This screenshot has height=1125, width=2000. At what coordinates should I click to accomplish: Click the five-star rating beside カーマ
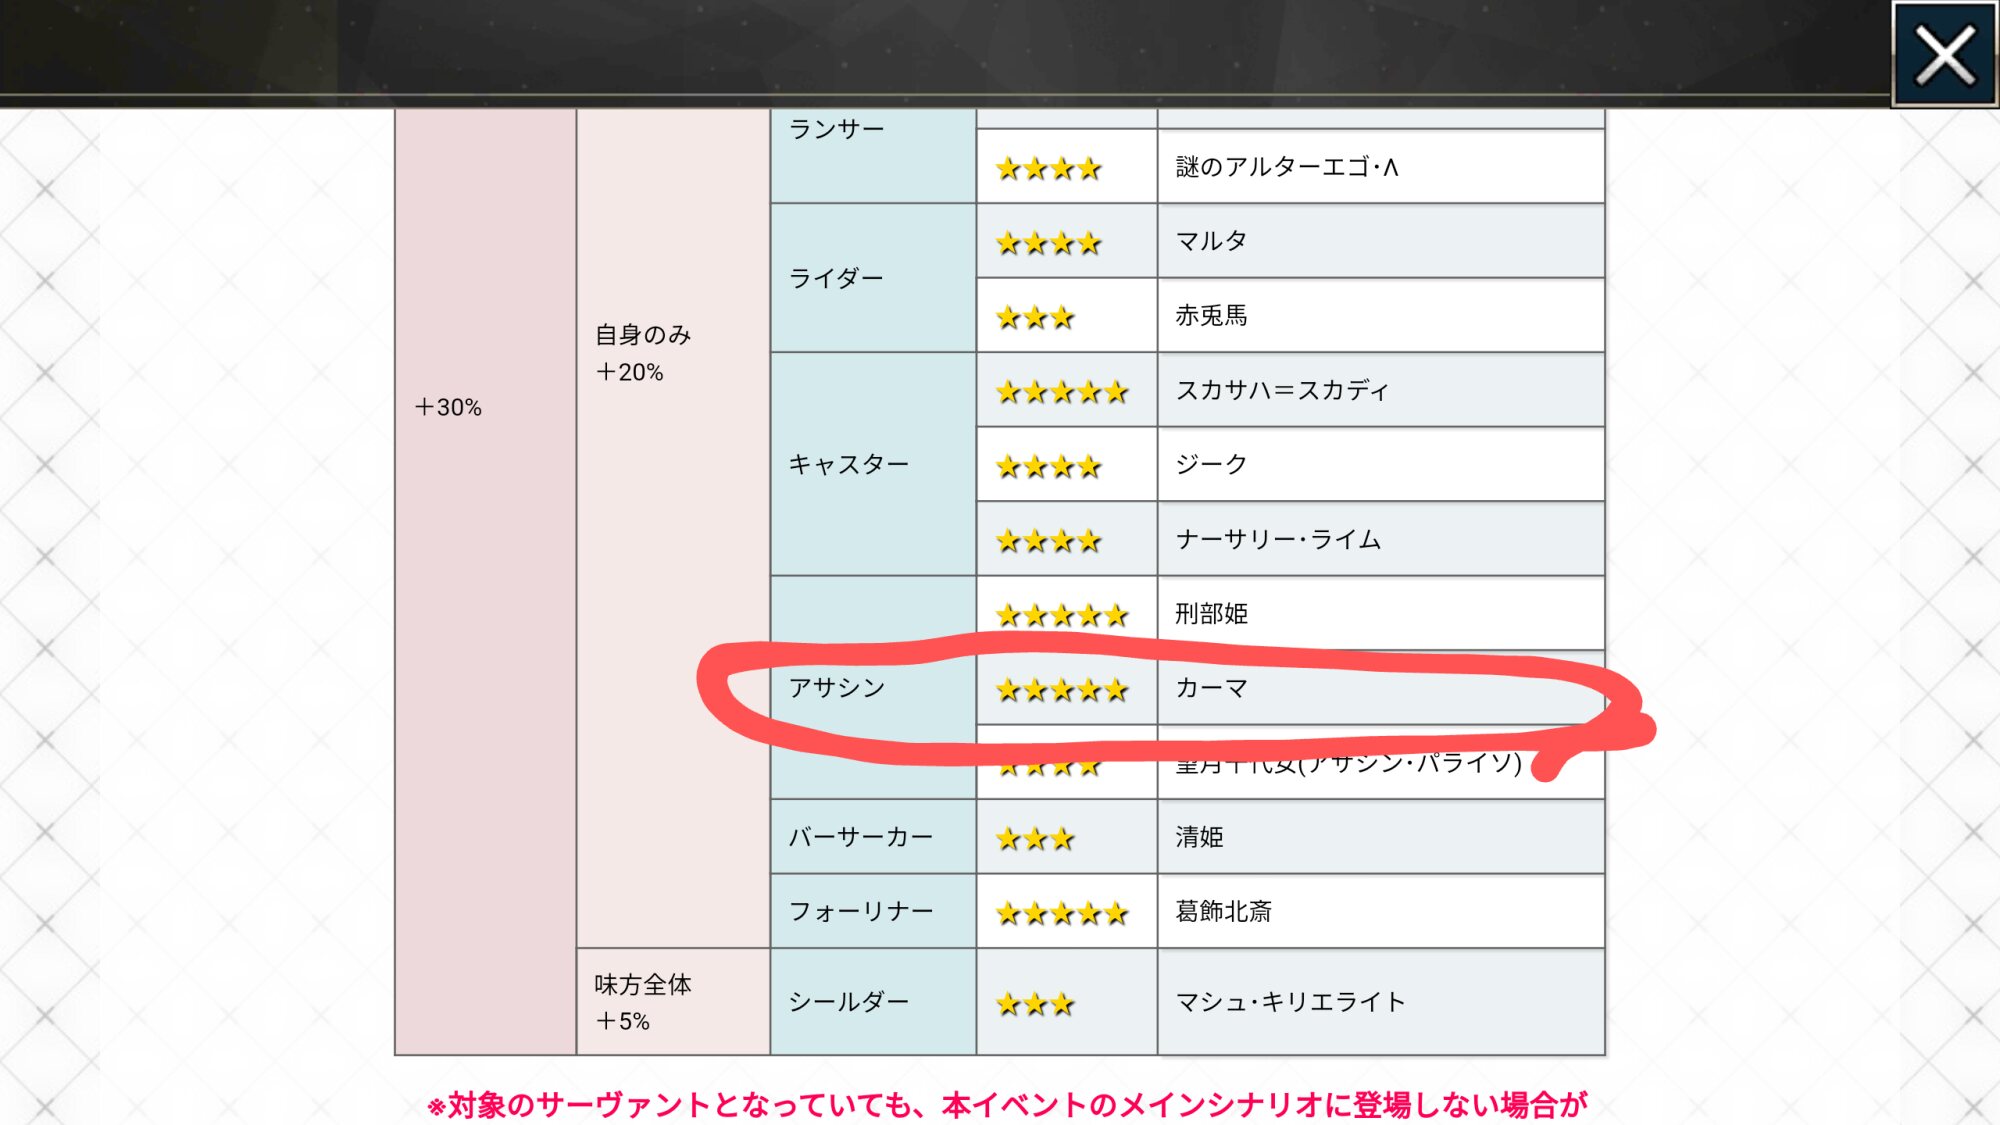[1062, 690]
